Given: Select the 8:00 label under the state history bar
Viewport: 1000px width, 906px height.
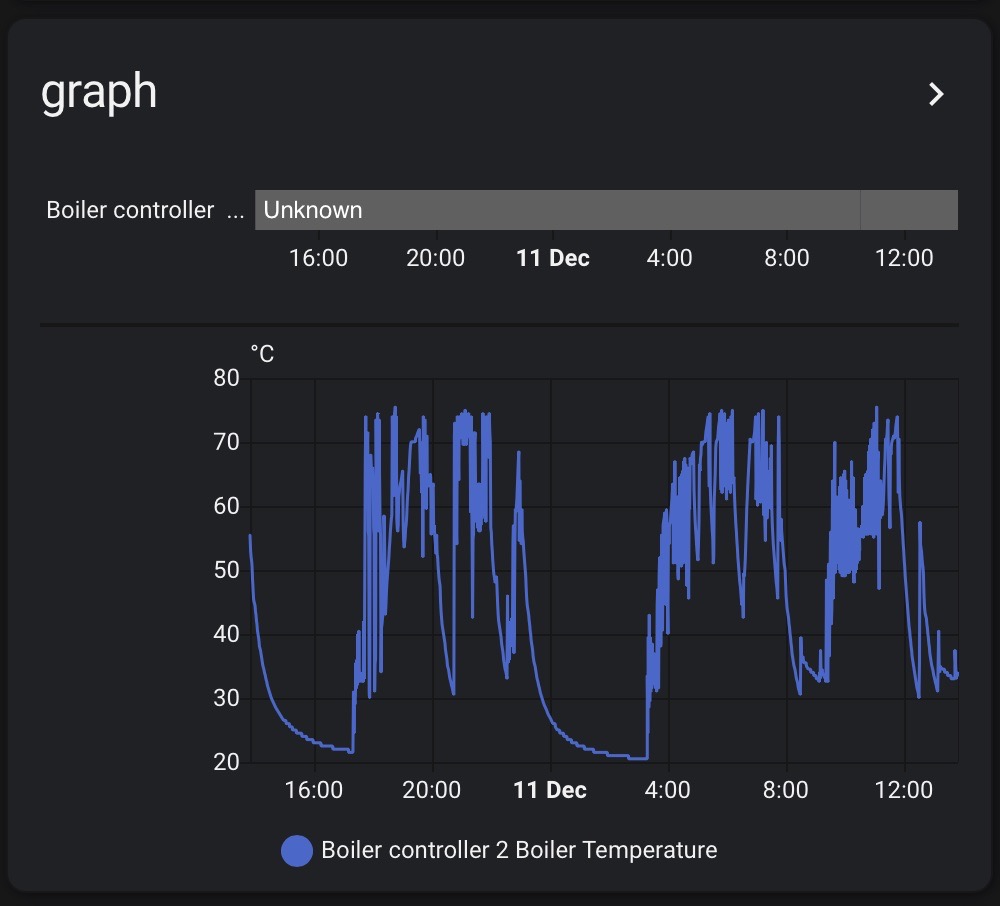Looking at the screenshot, I should (787, 258).
